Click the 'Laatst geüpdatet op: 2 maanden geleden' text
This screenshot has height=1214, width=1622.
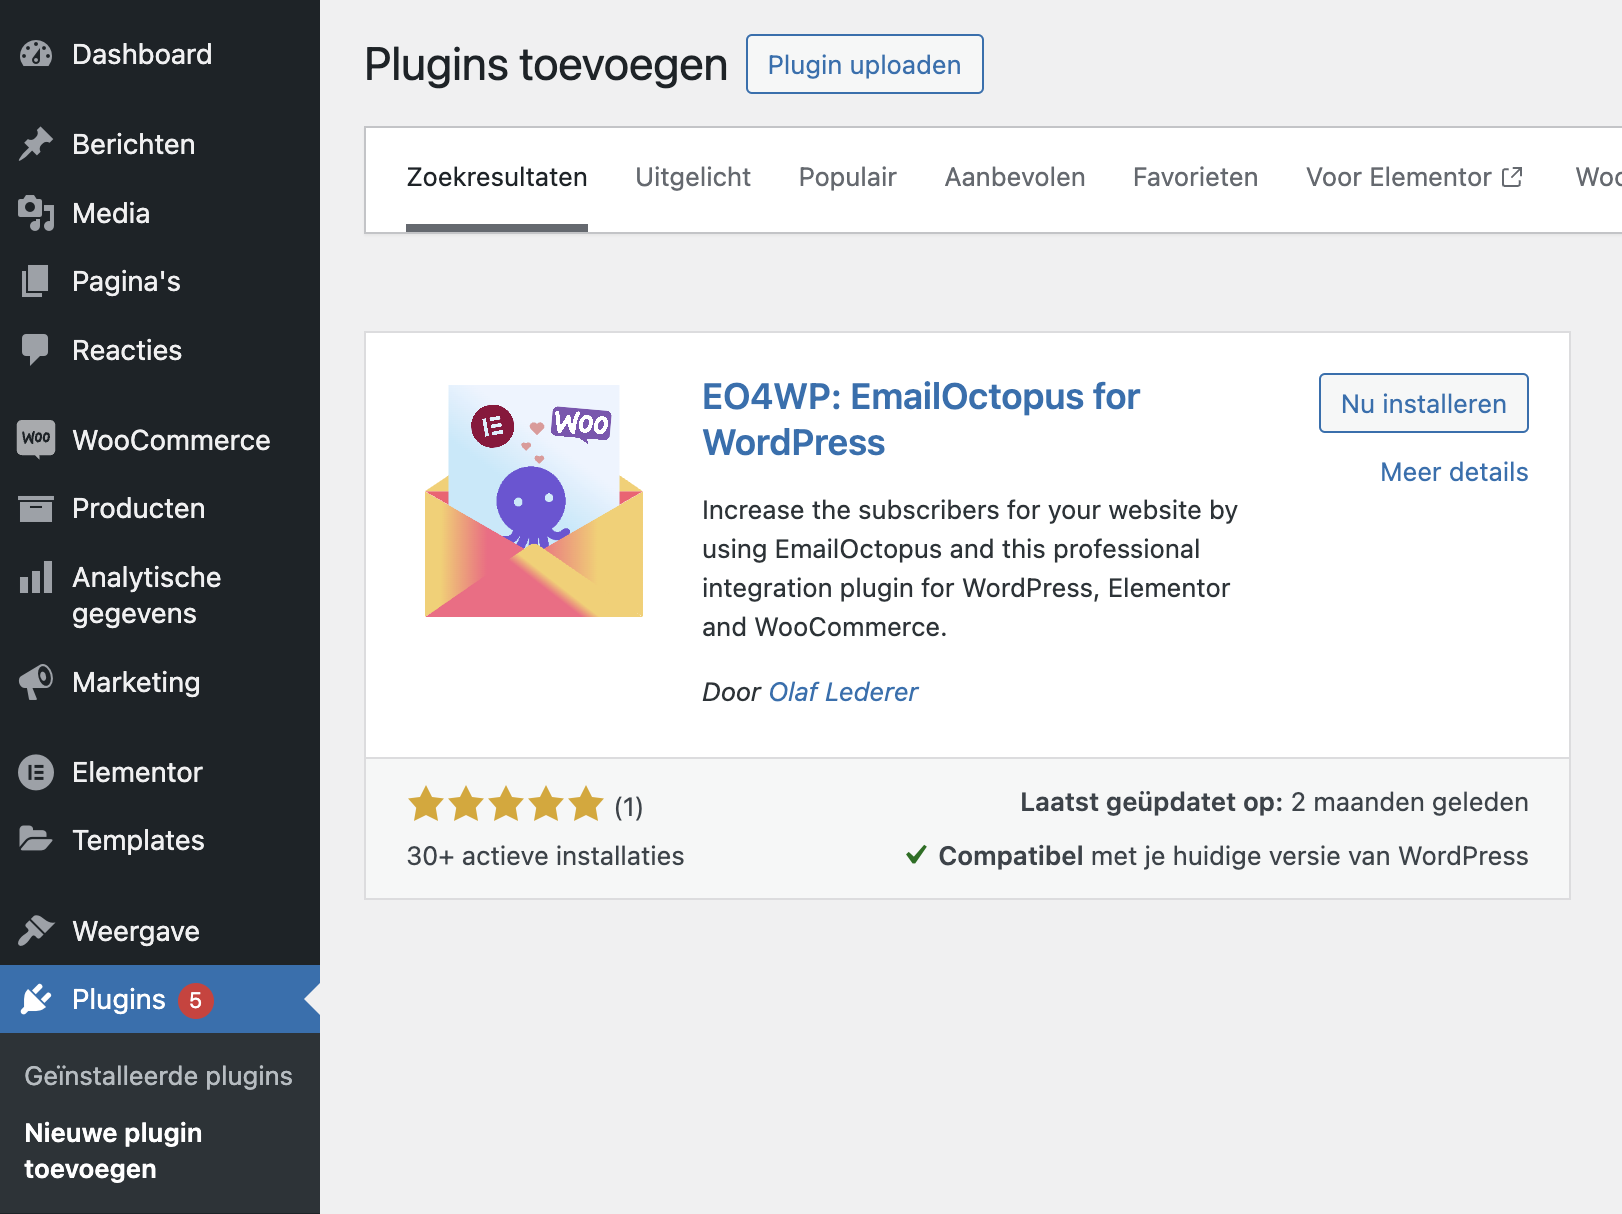tap(1274, 802)
